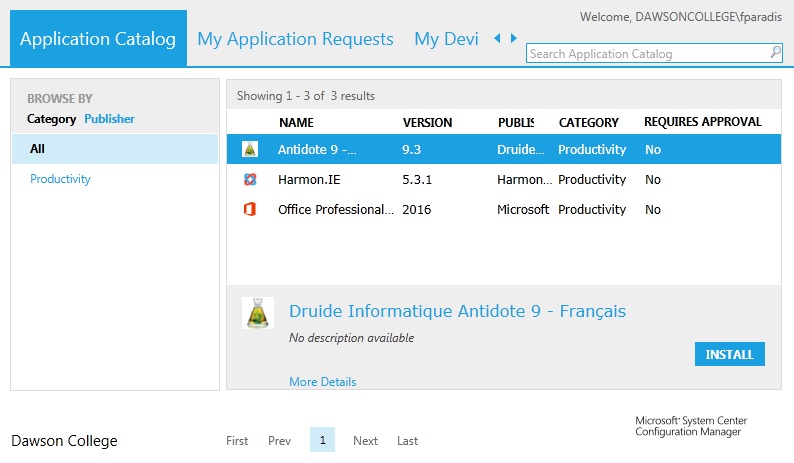Switch to My Application Requests tab

point(295,39)
